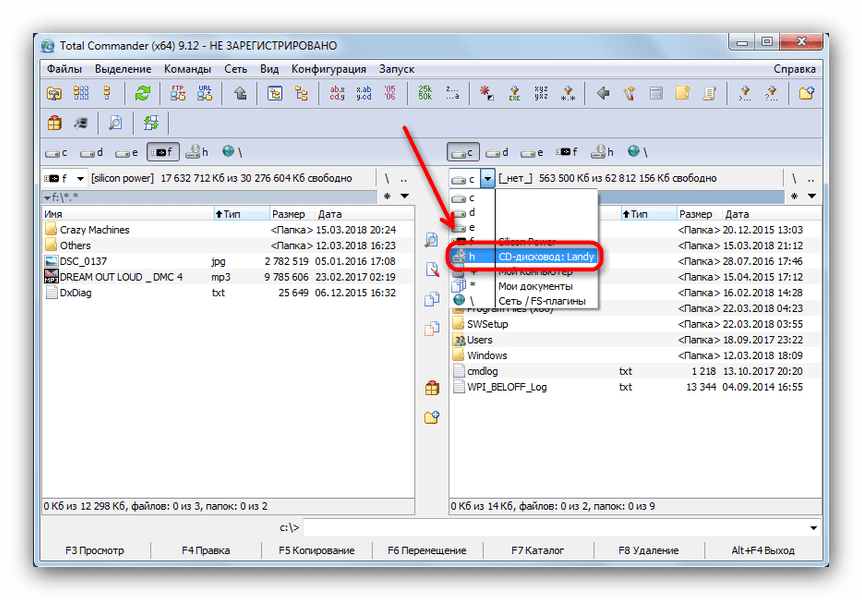Switch left panel to drive d button
Screen dimensions: 862x600
pyautogui.click(x=92, y=152)
